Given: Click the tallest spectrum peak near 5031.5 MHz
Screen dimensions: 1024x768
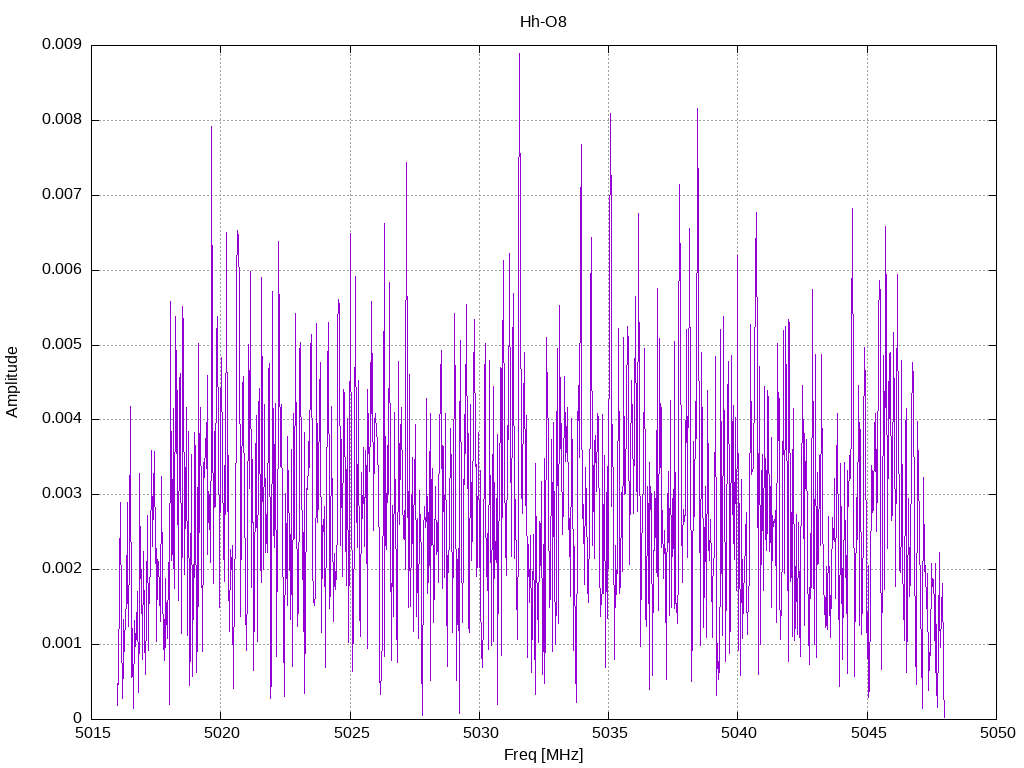Looking at the screenshot, I should pyautogui.click(x=519, y=55).
